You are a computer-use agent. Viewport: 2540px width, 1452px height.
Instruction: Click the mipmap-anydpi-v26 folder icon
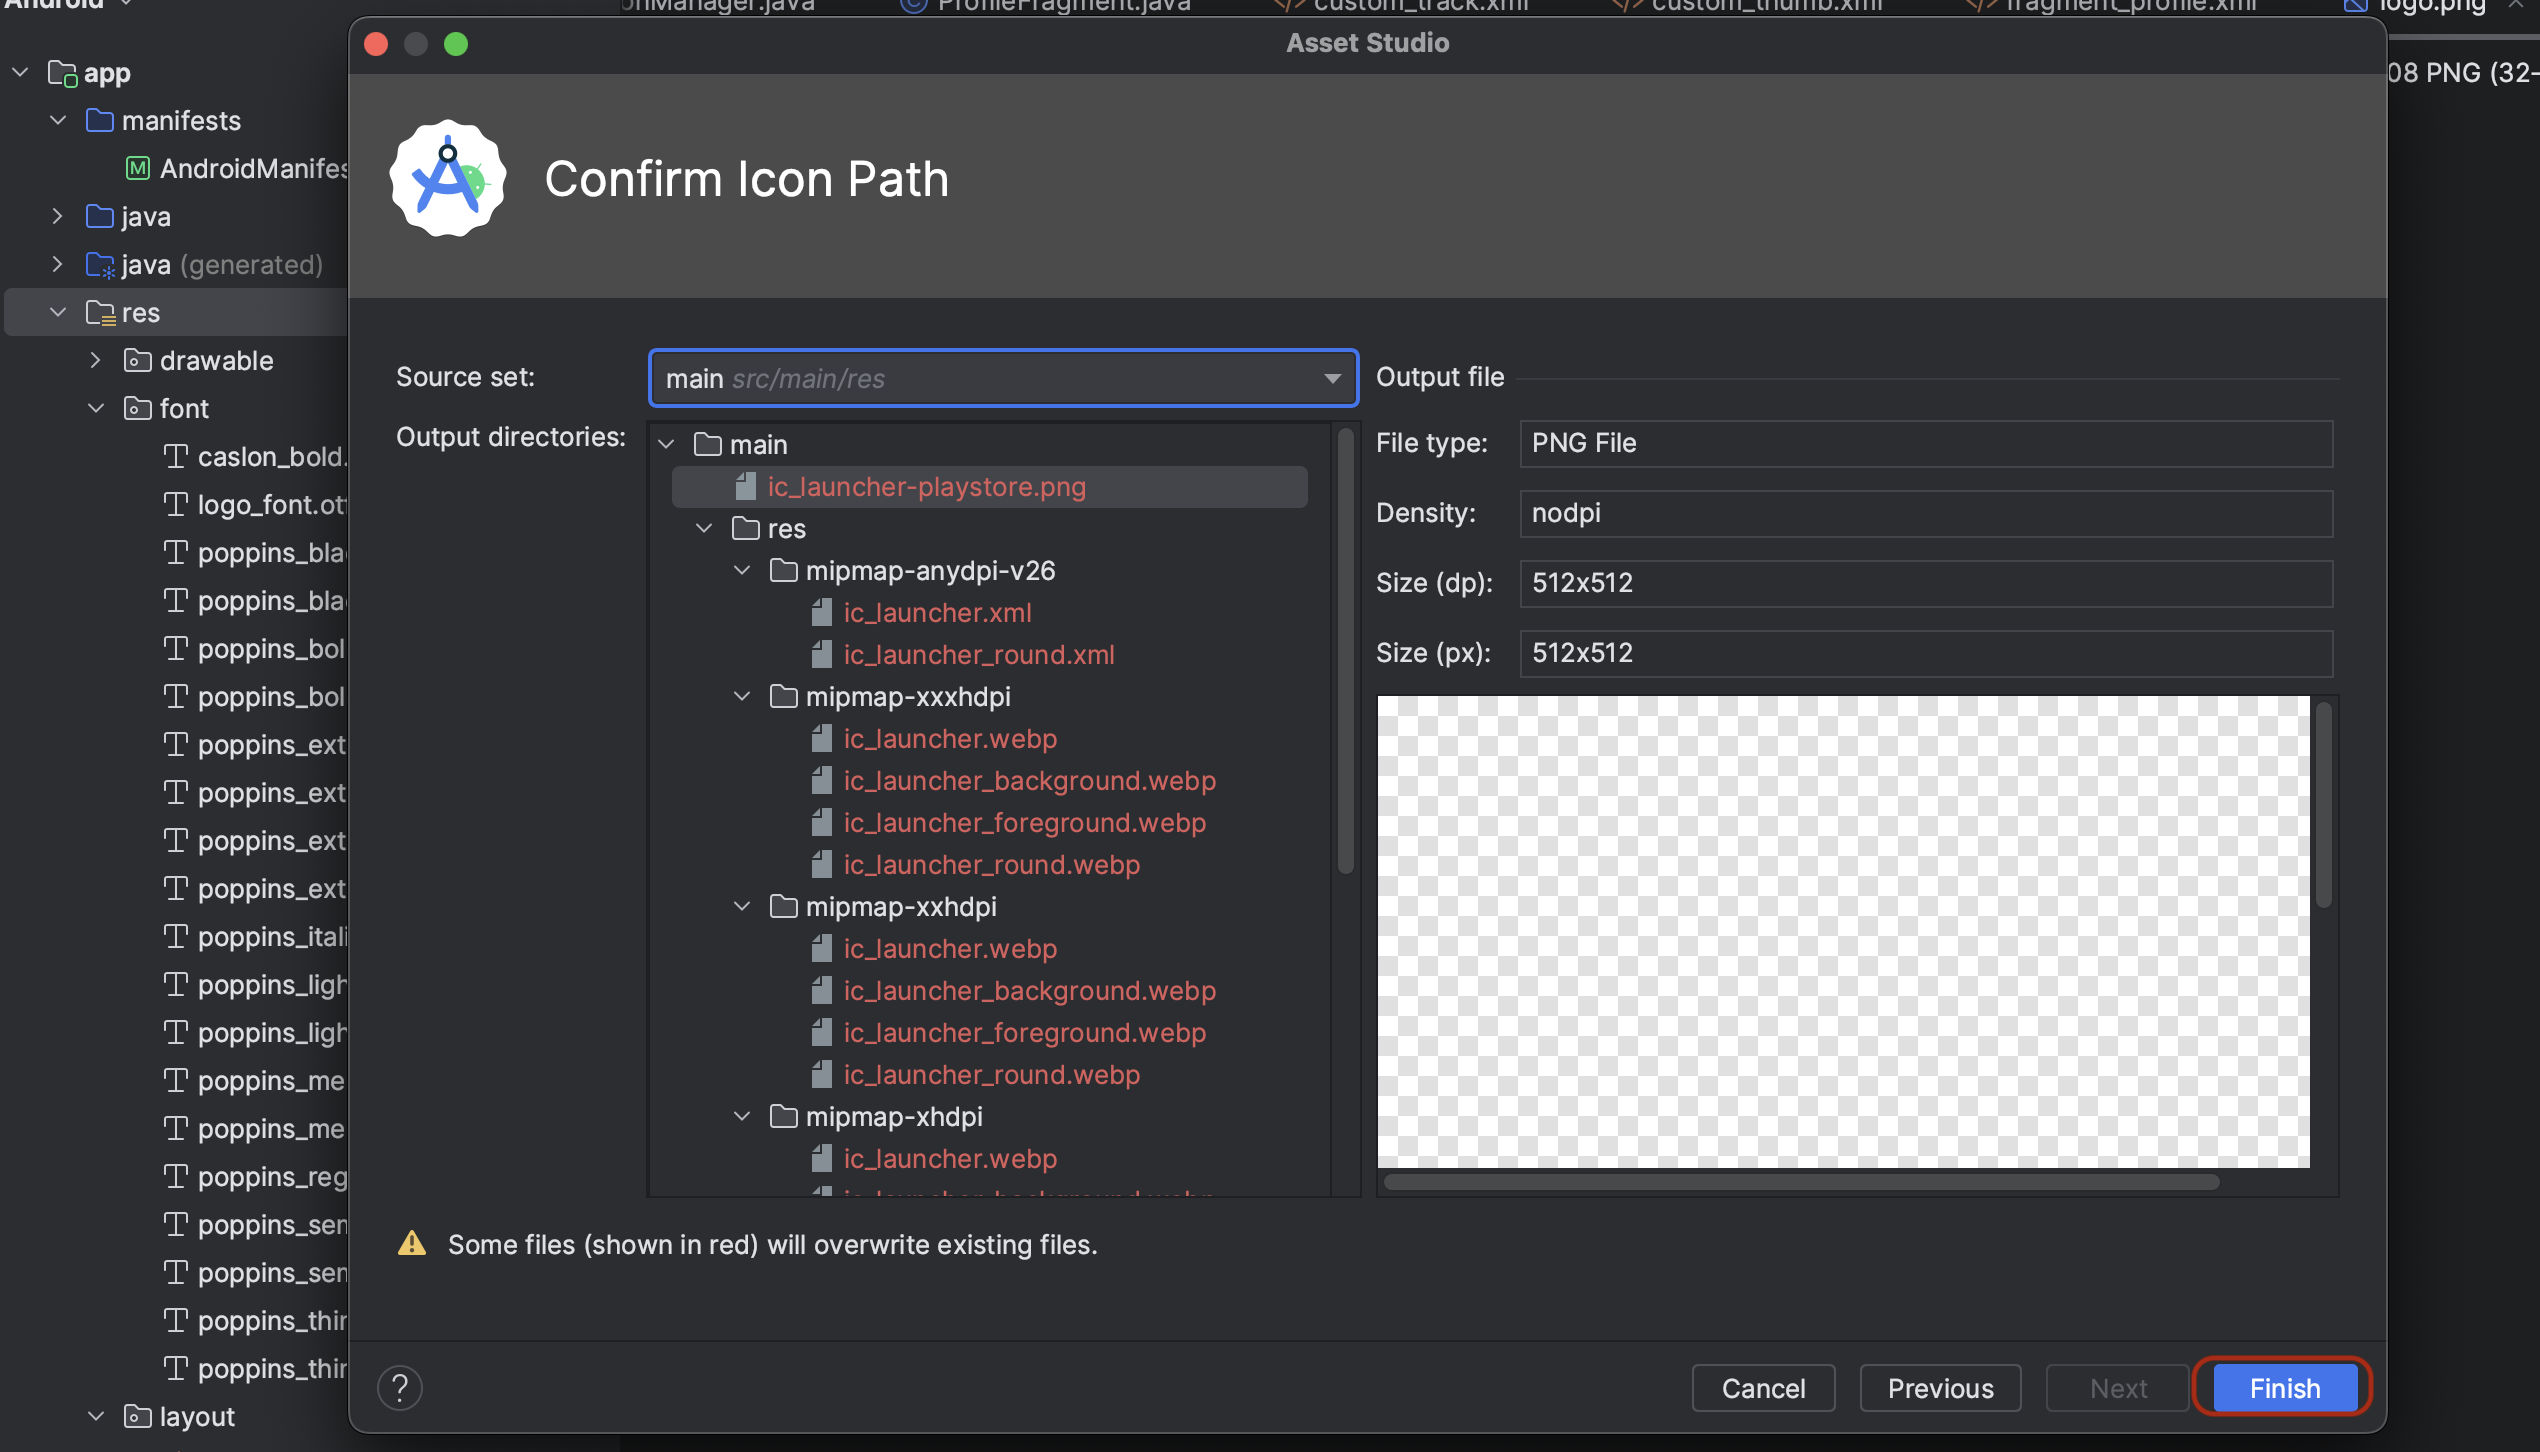coord(783,571)
